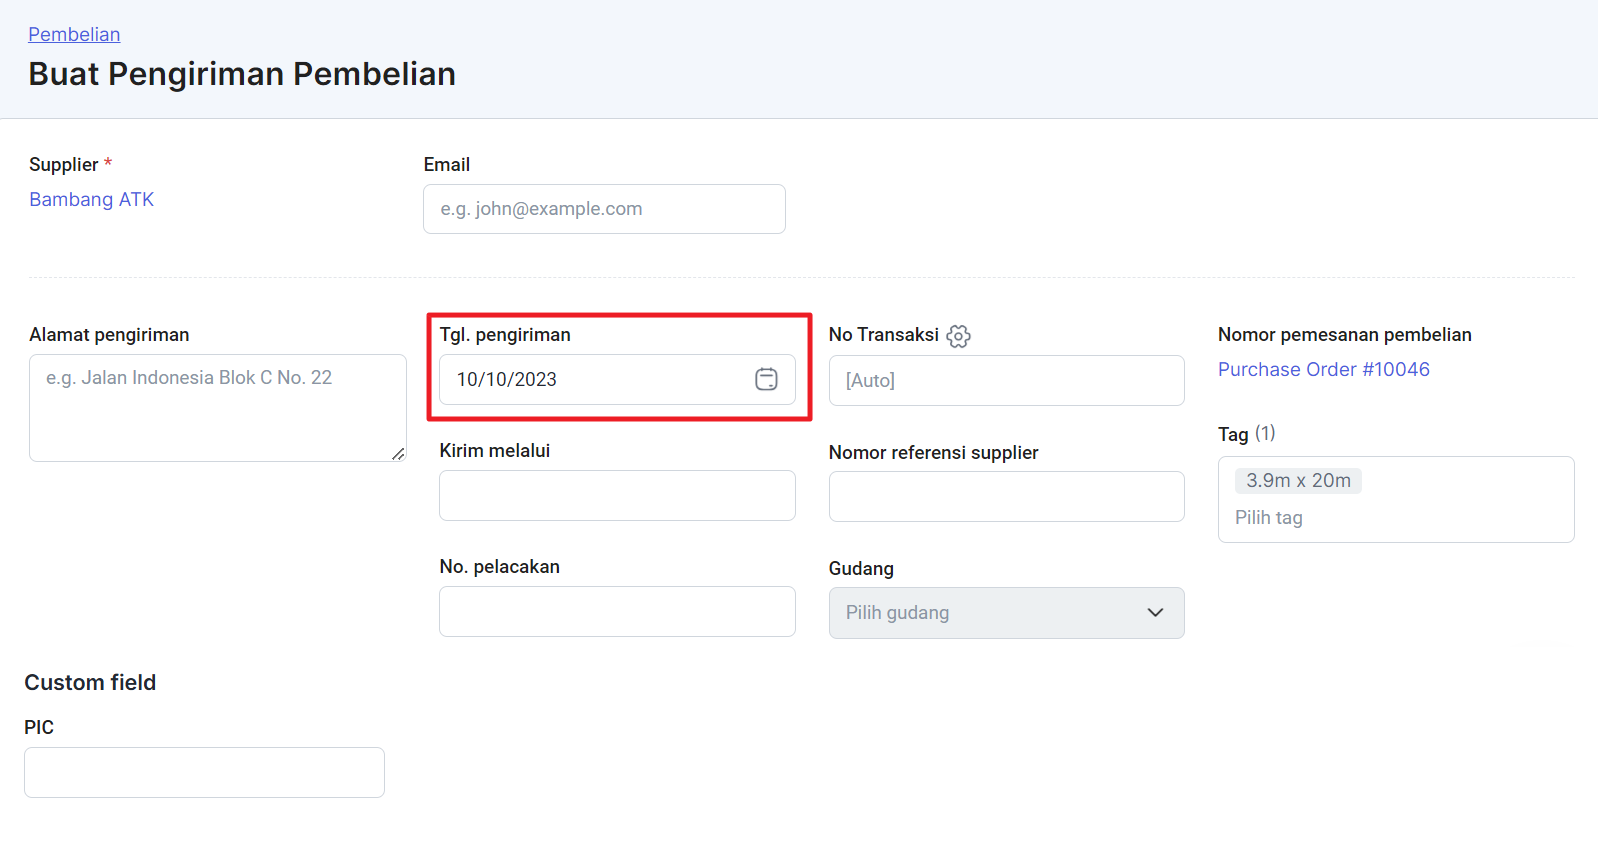Click the resize handle of the Alamat pengiriman box
Screen dimensions: 1598x846
coord(398,454)
